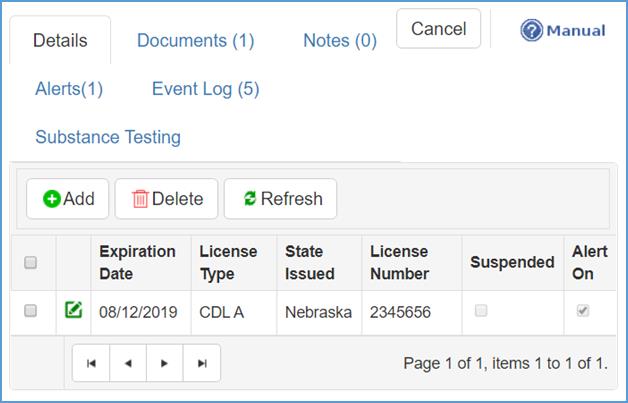Open the Substance Testing tab
This screenshot has height=403, width=628.
(x=108, y=137)
